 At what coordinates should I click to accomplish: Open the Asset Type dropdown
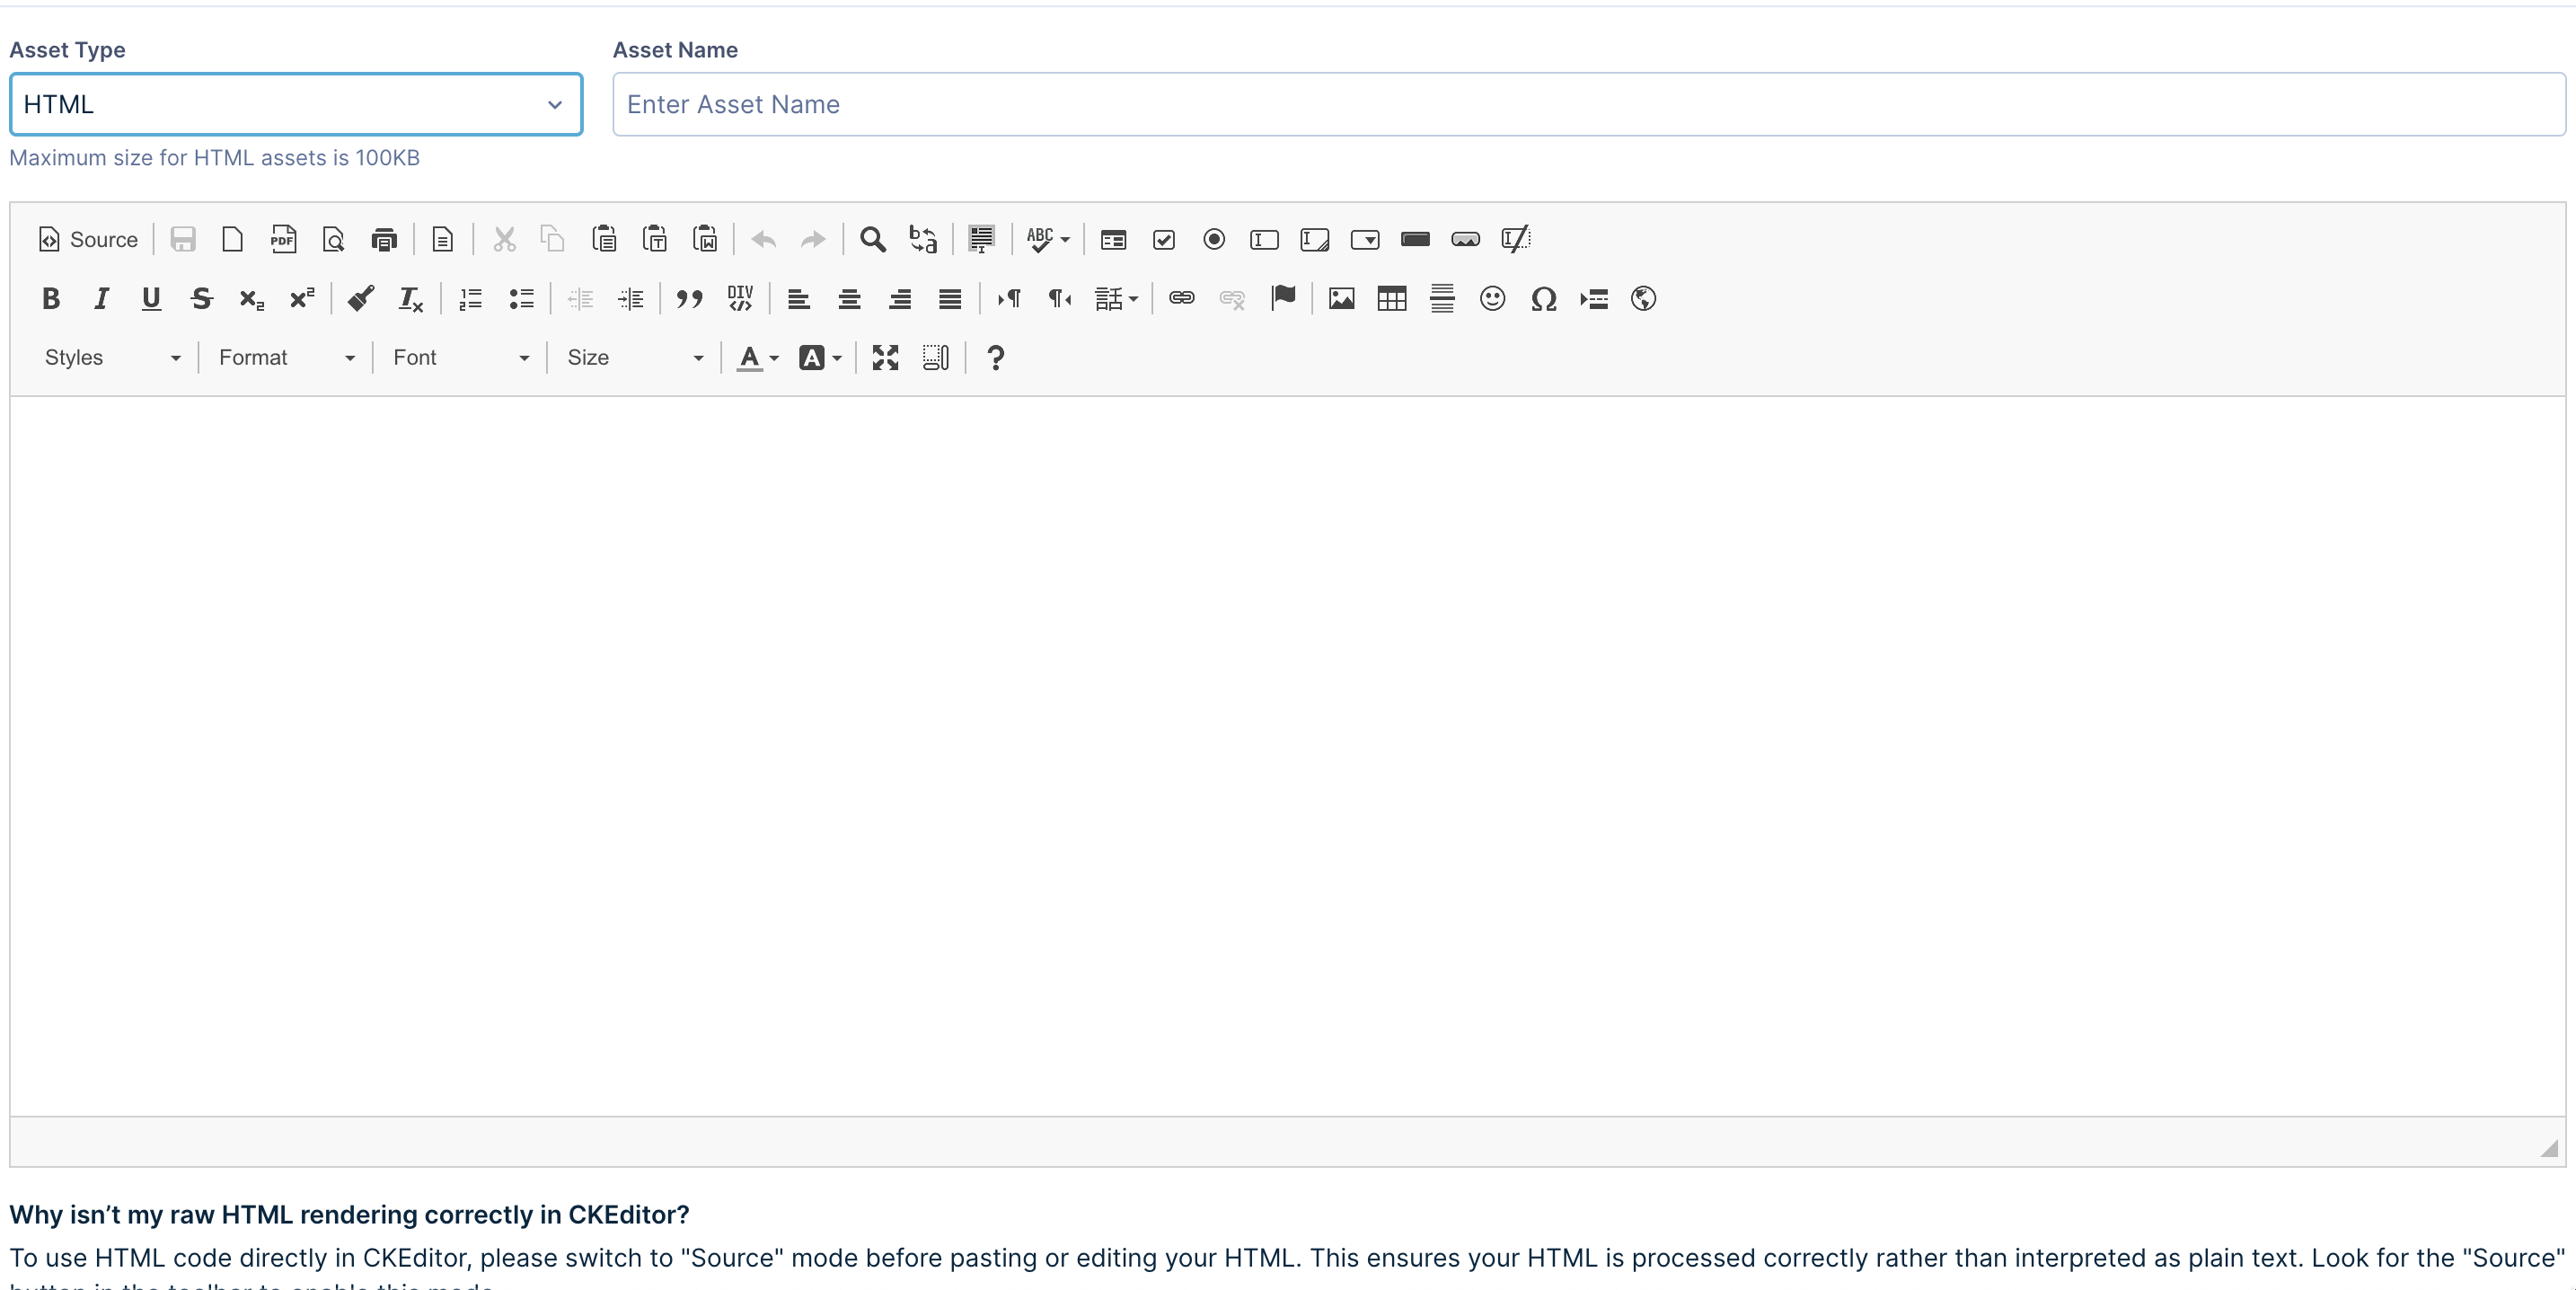coord(296,104)
